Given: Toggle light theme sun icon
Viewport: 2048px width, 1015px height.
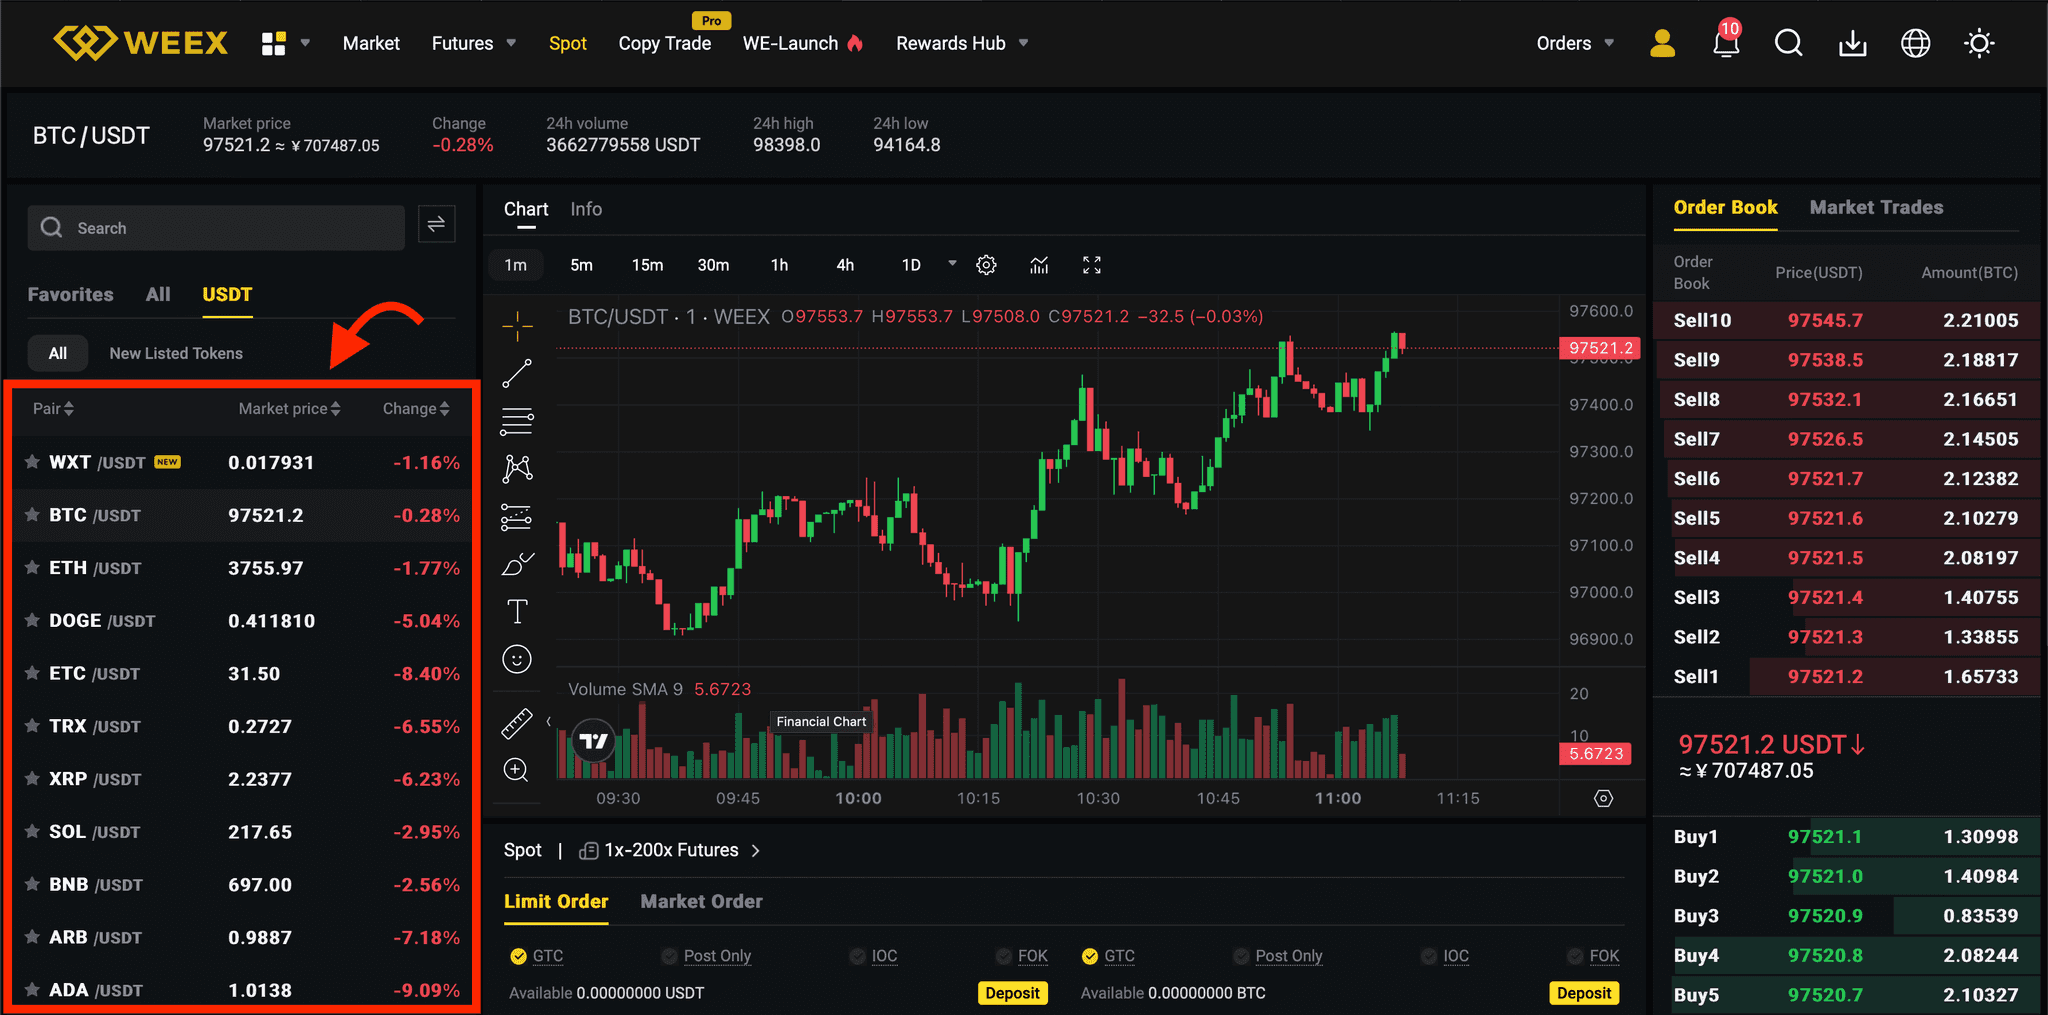Looking at the screenshot, I should tap(1979, 43).
